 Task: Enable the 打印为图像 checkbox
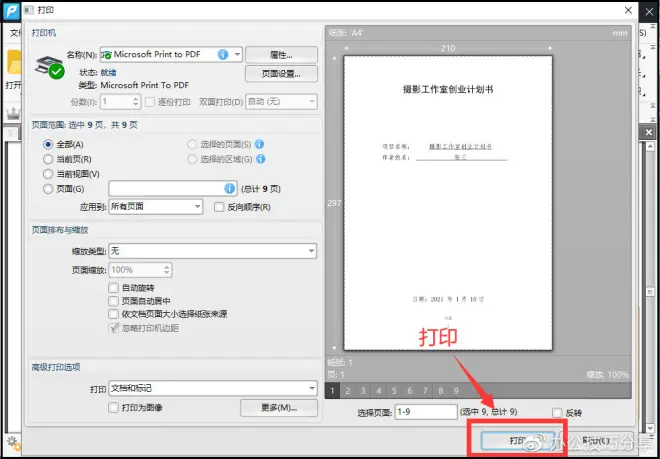pyautogui.click(x=113, y=408)
